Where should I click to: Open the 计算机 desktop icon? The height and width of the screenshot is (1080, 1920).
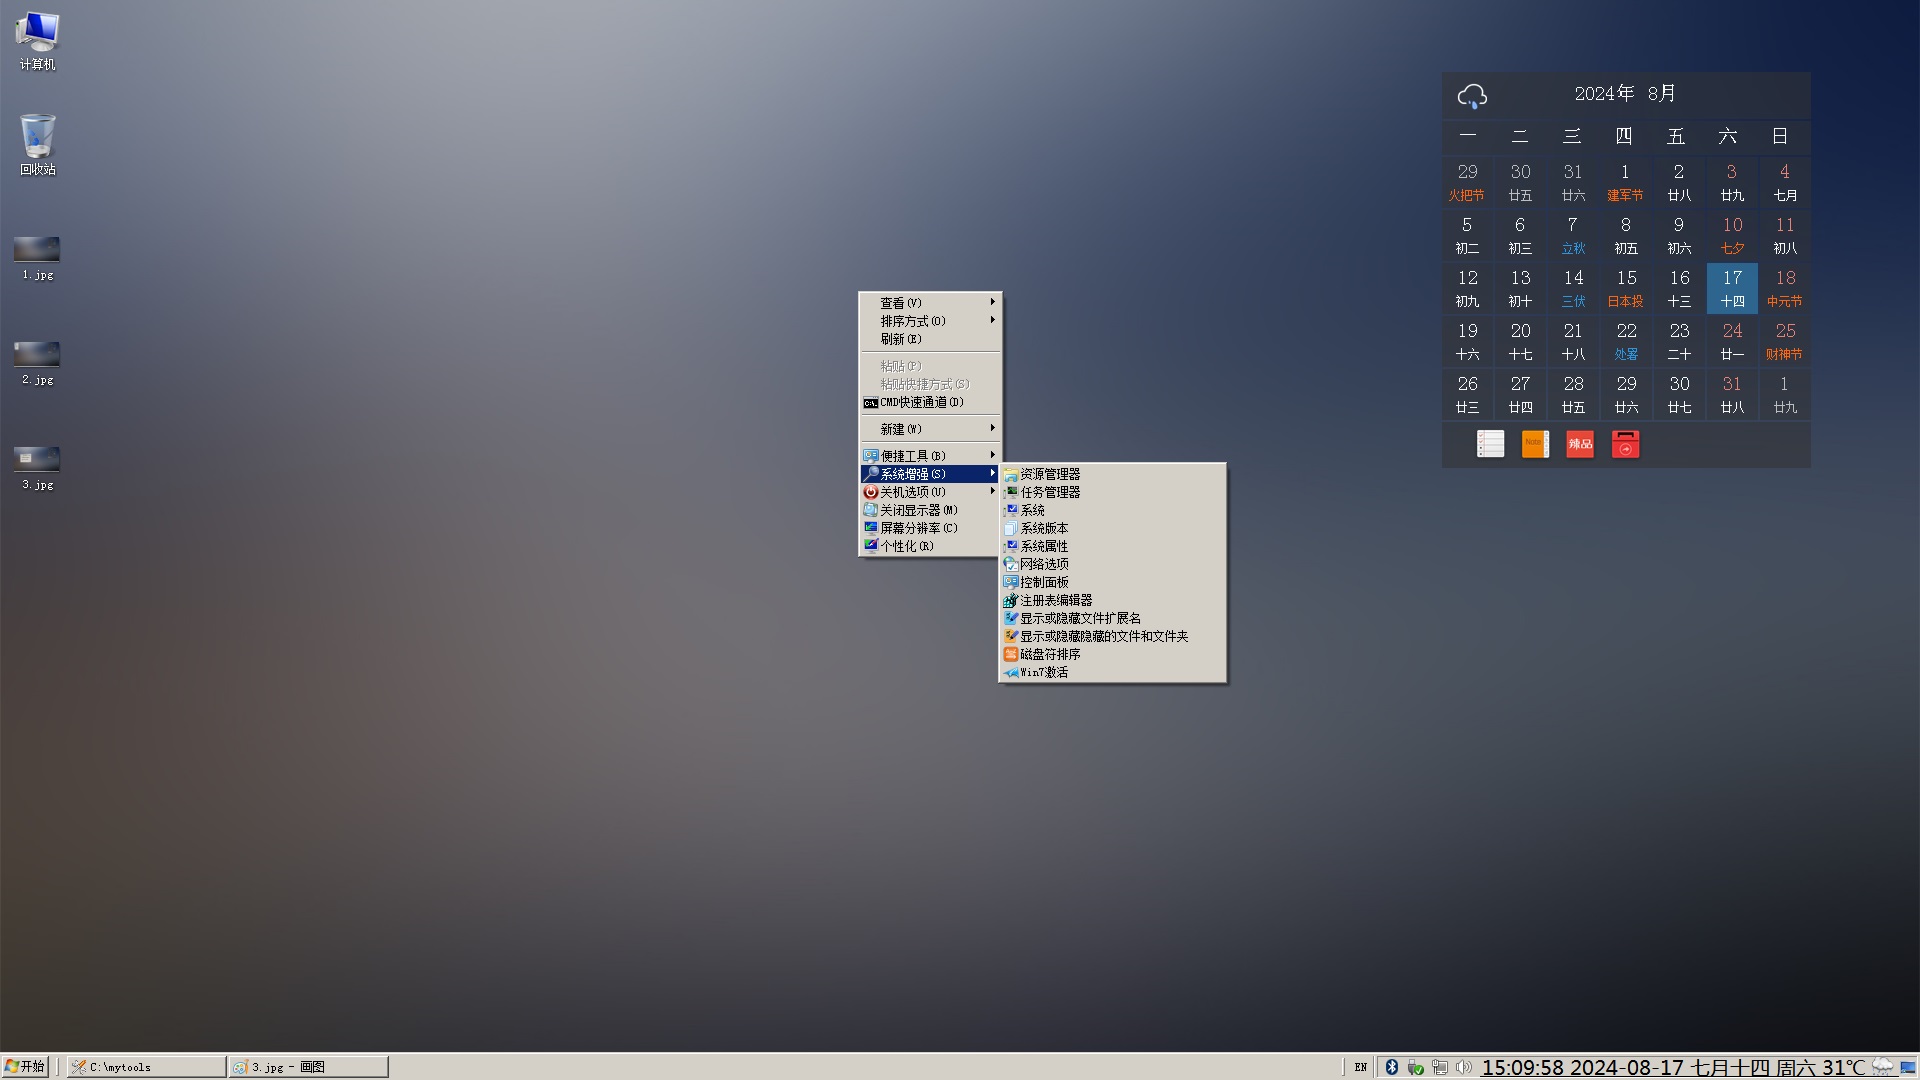[x=37, y=41]
